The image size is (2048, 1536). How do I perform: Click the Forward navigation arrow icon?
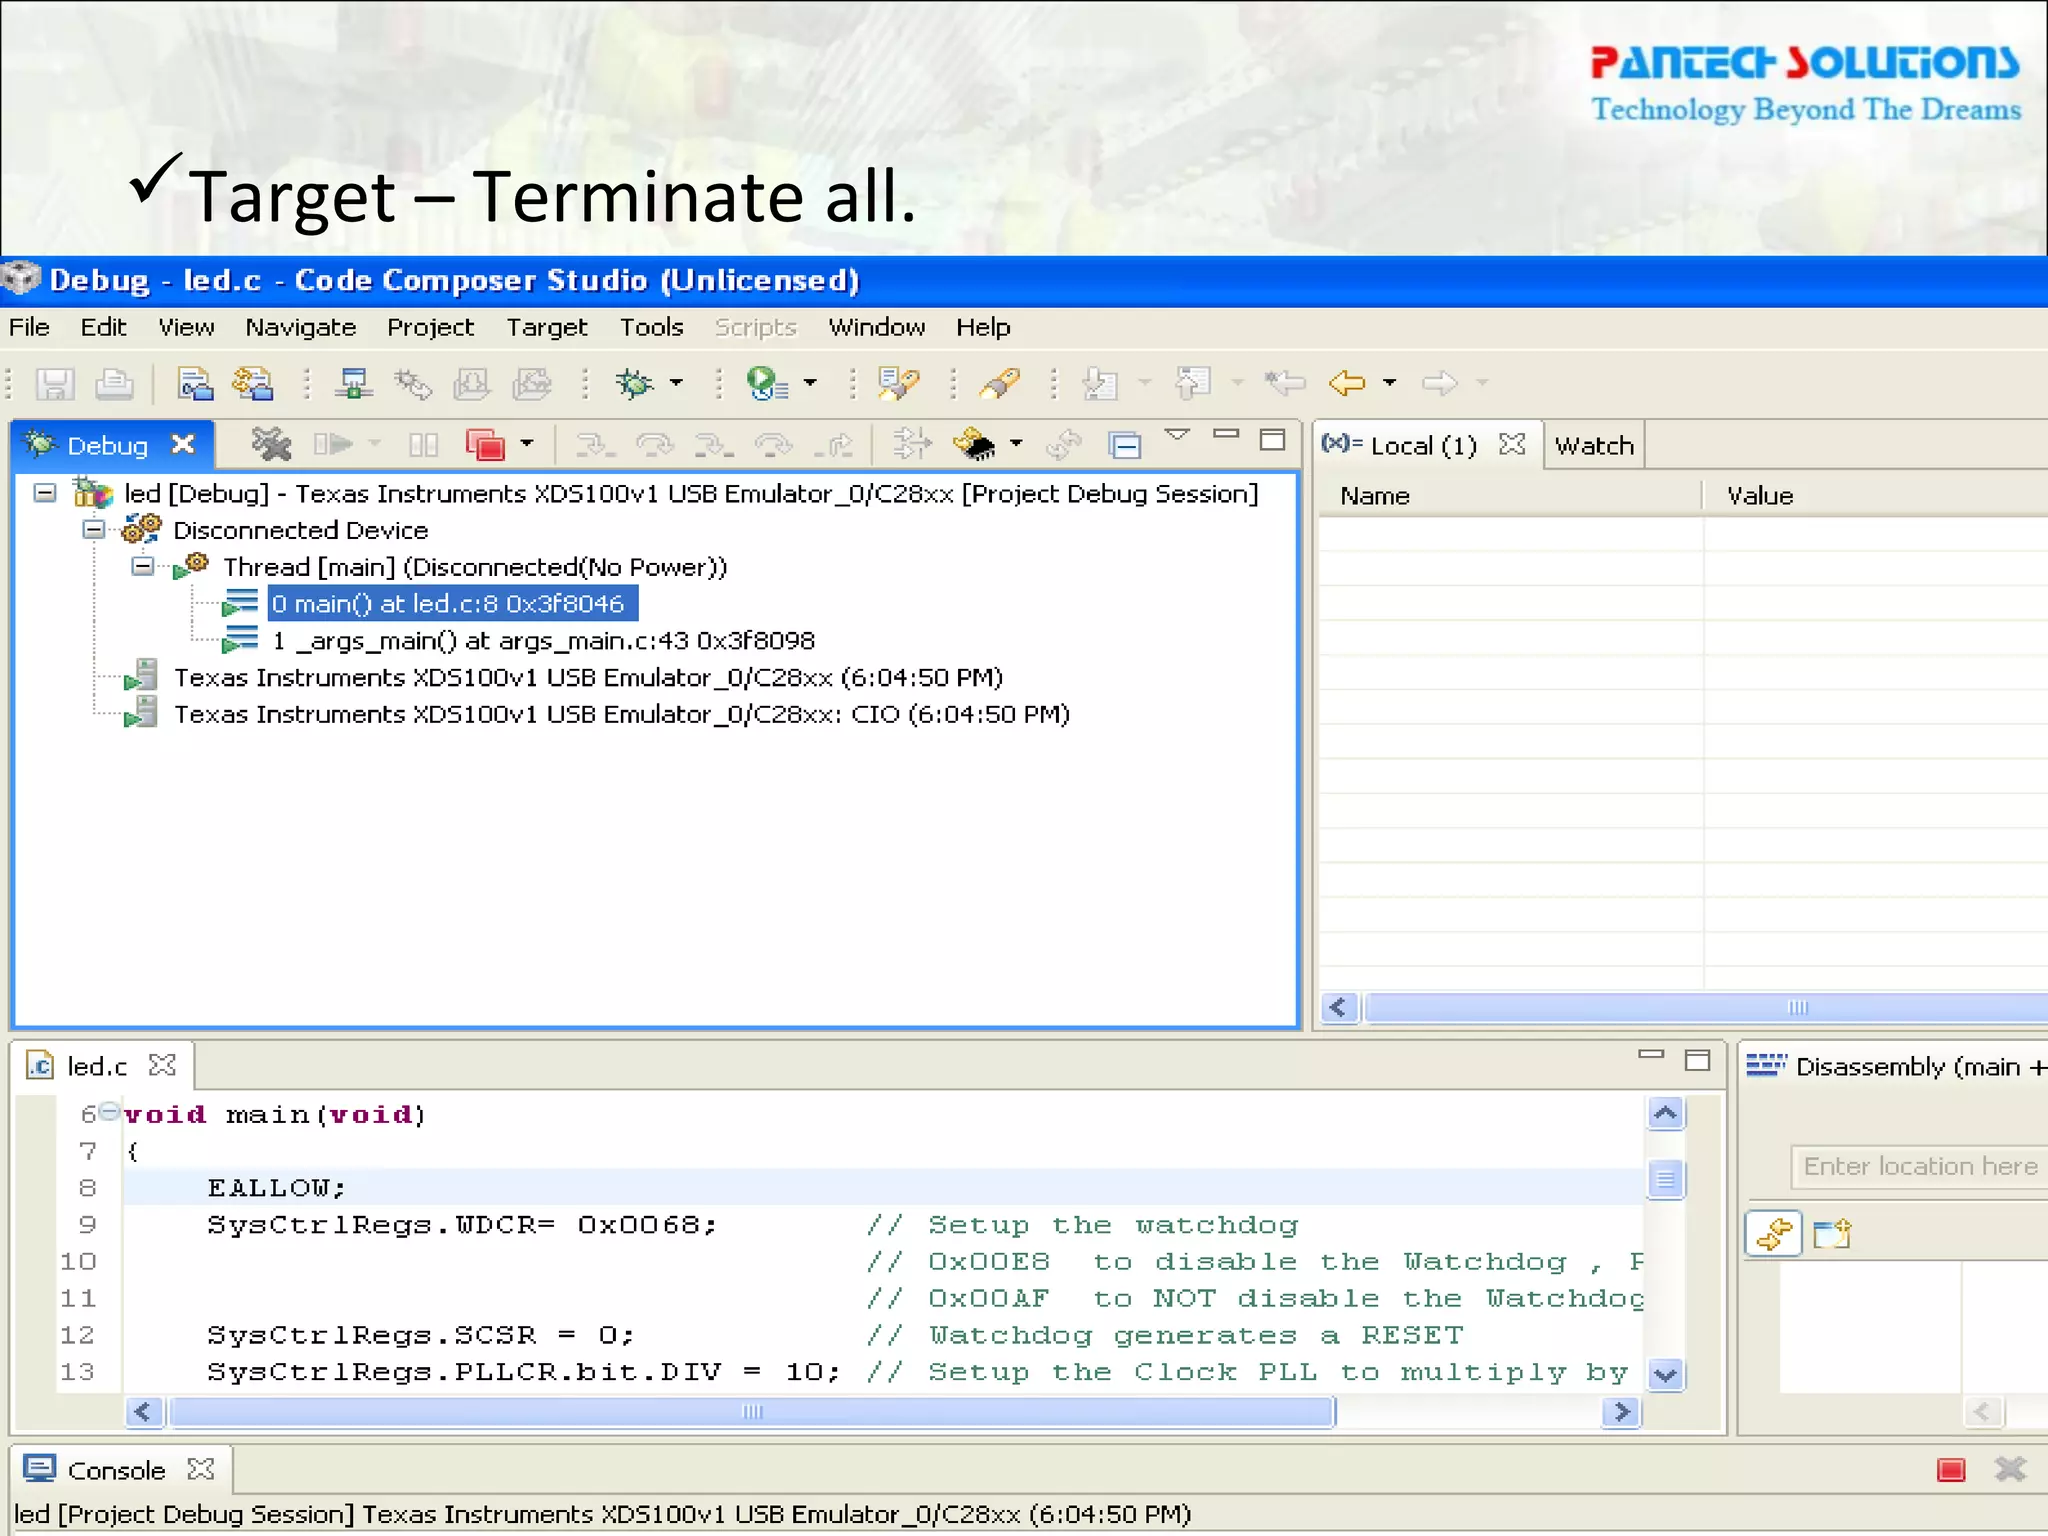pos(1440,383)
